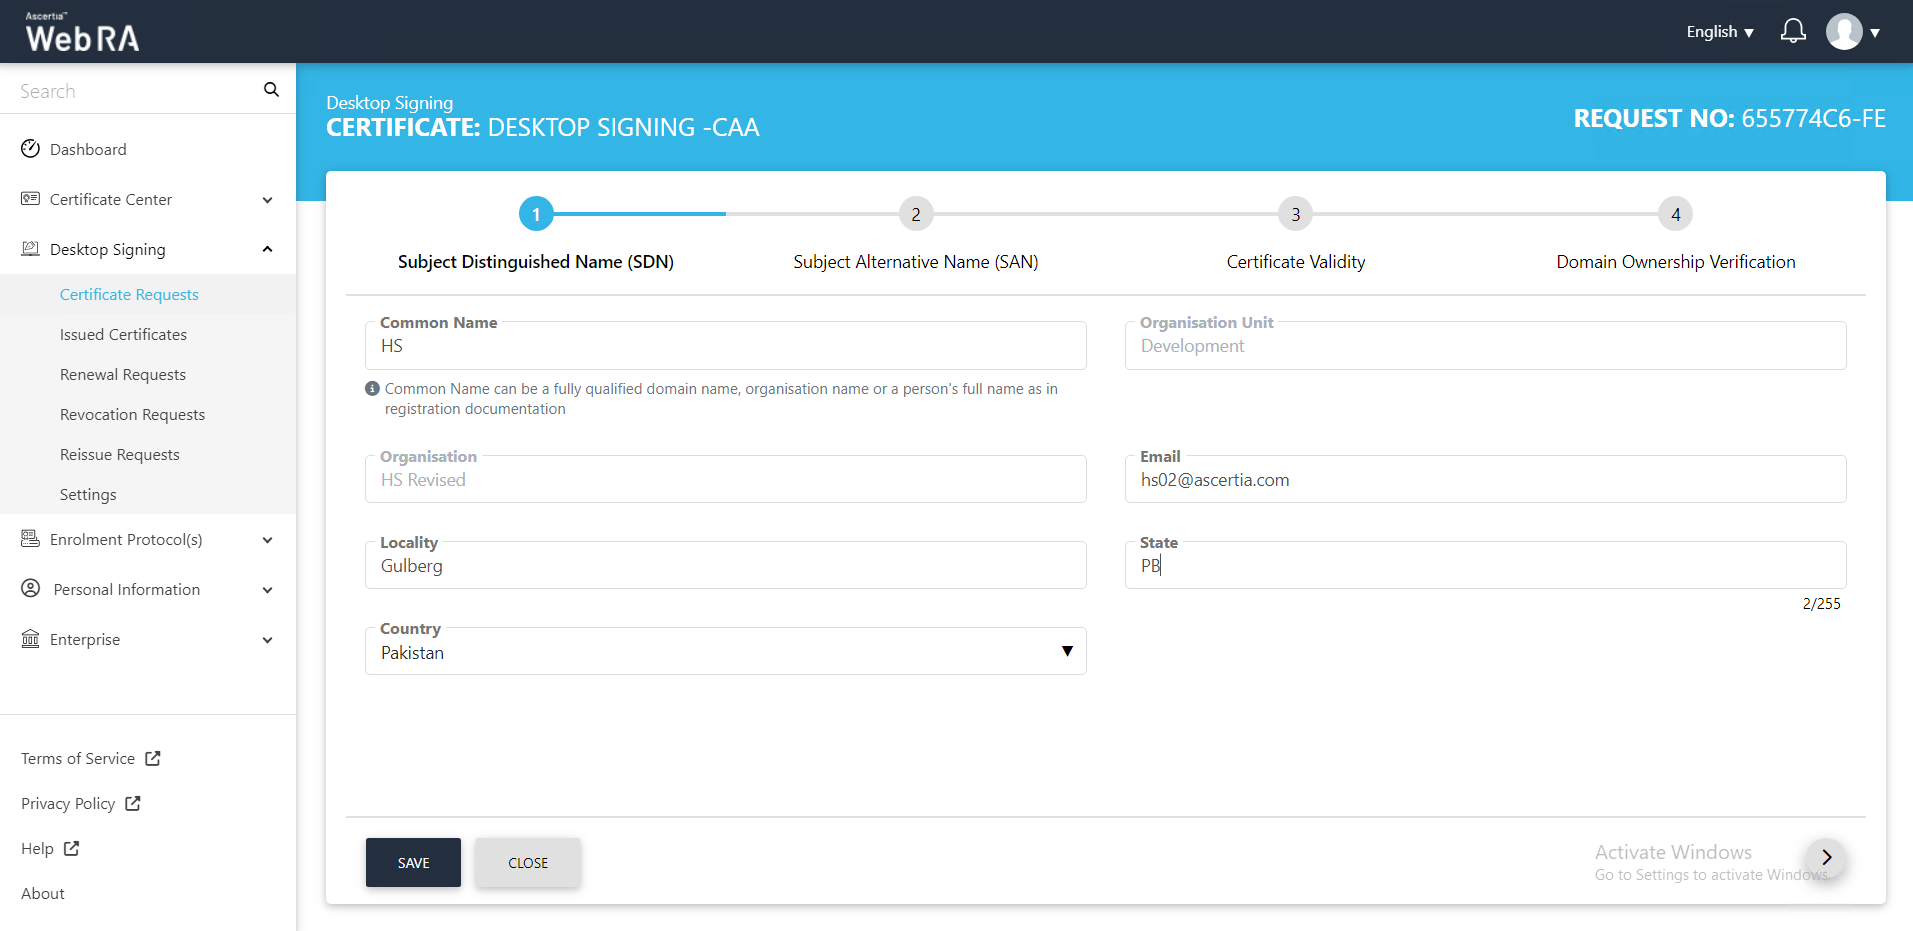1913x931 pixels.
Task: Change language via English dropdown
Action: point(1719,32)
